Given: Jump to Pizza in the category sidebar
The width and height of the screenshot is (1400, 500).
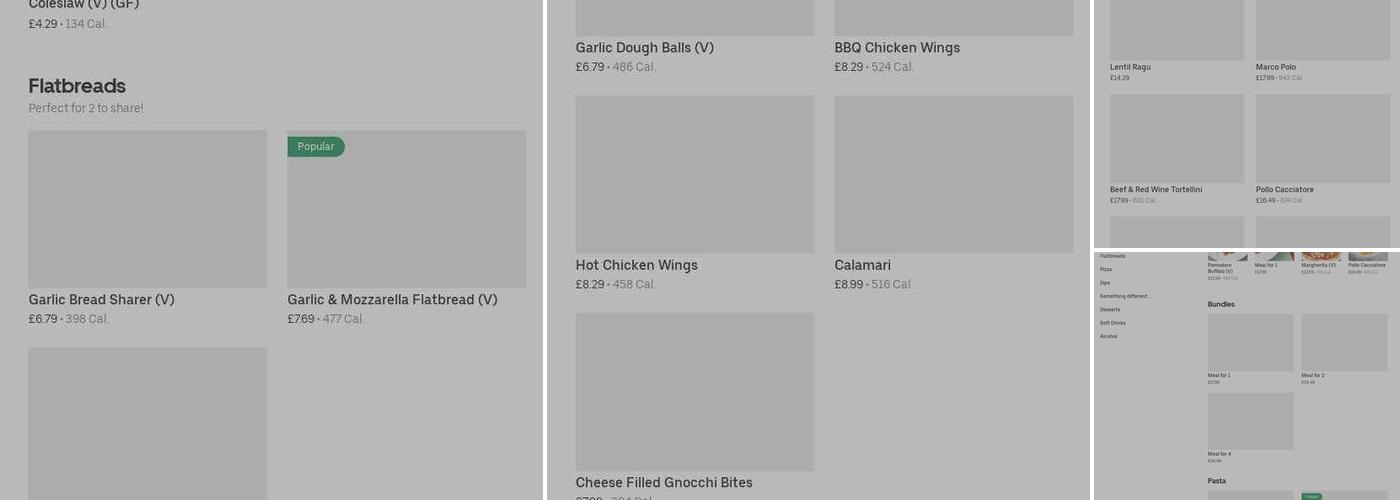Looking at the screenshot, I should point(1106,270).
